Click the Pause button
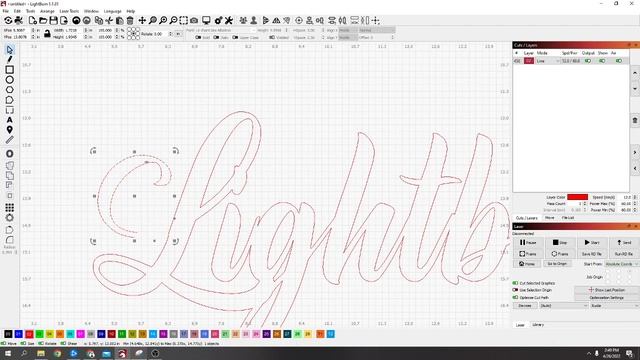Viewport: 640px width, 360px height. [528, 242]
